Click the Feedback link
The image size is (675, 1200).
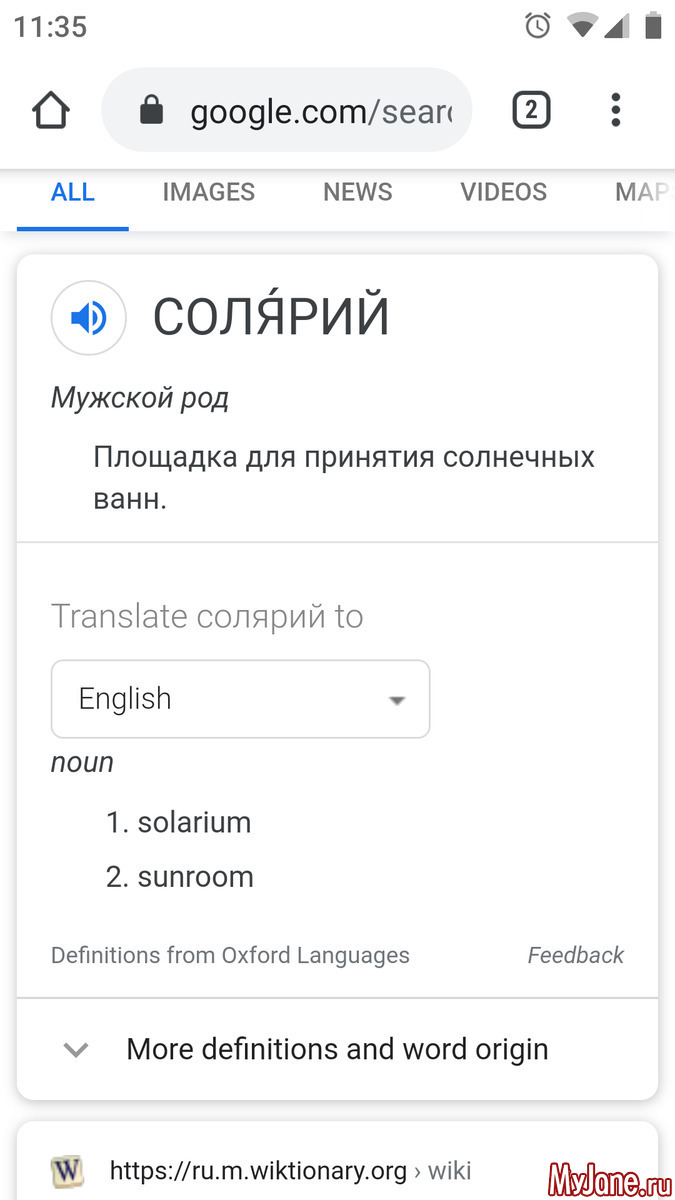click(575, 955)
